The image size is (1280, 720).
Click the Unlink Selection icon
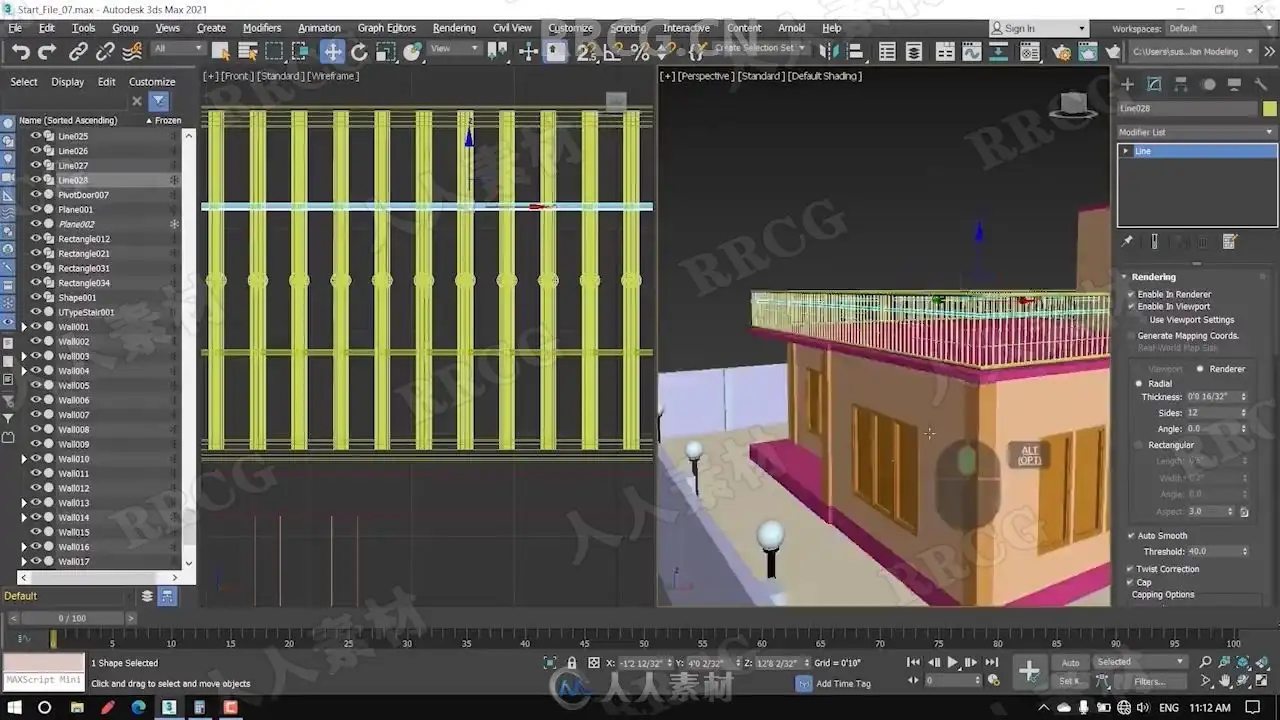pos(104,52)
